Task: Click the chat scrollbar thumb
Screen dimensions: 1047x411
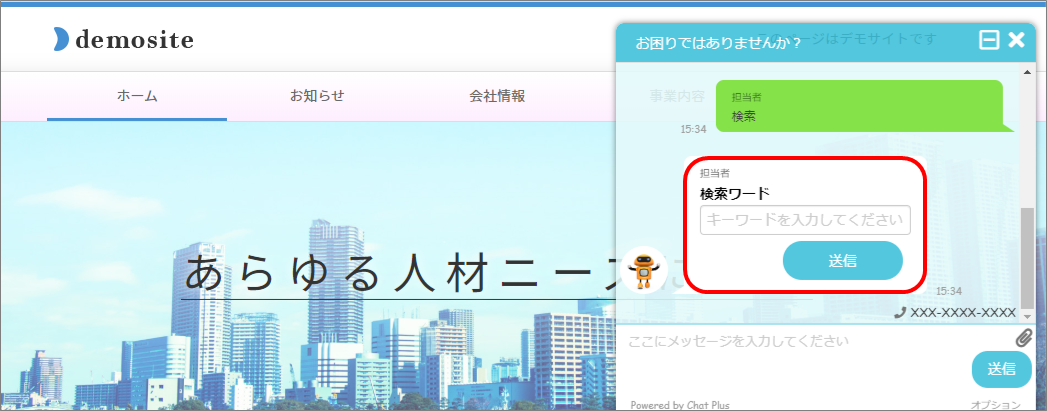Action: (x=1027, y=257)
